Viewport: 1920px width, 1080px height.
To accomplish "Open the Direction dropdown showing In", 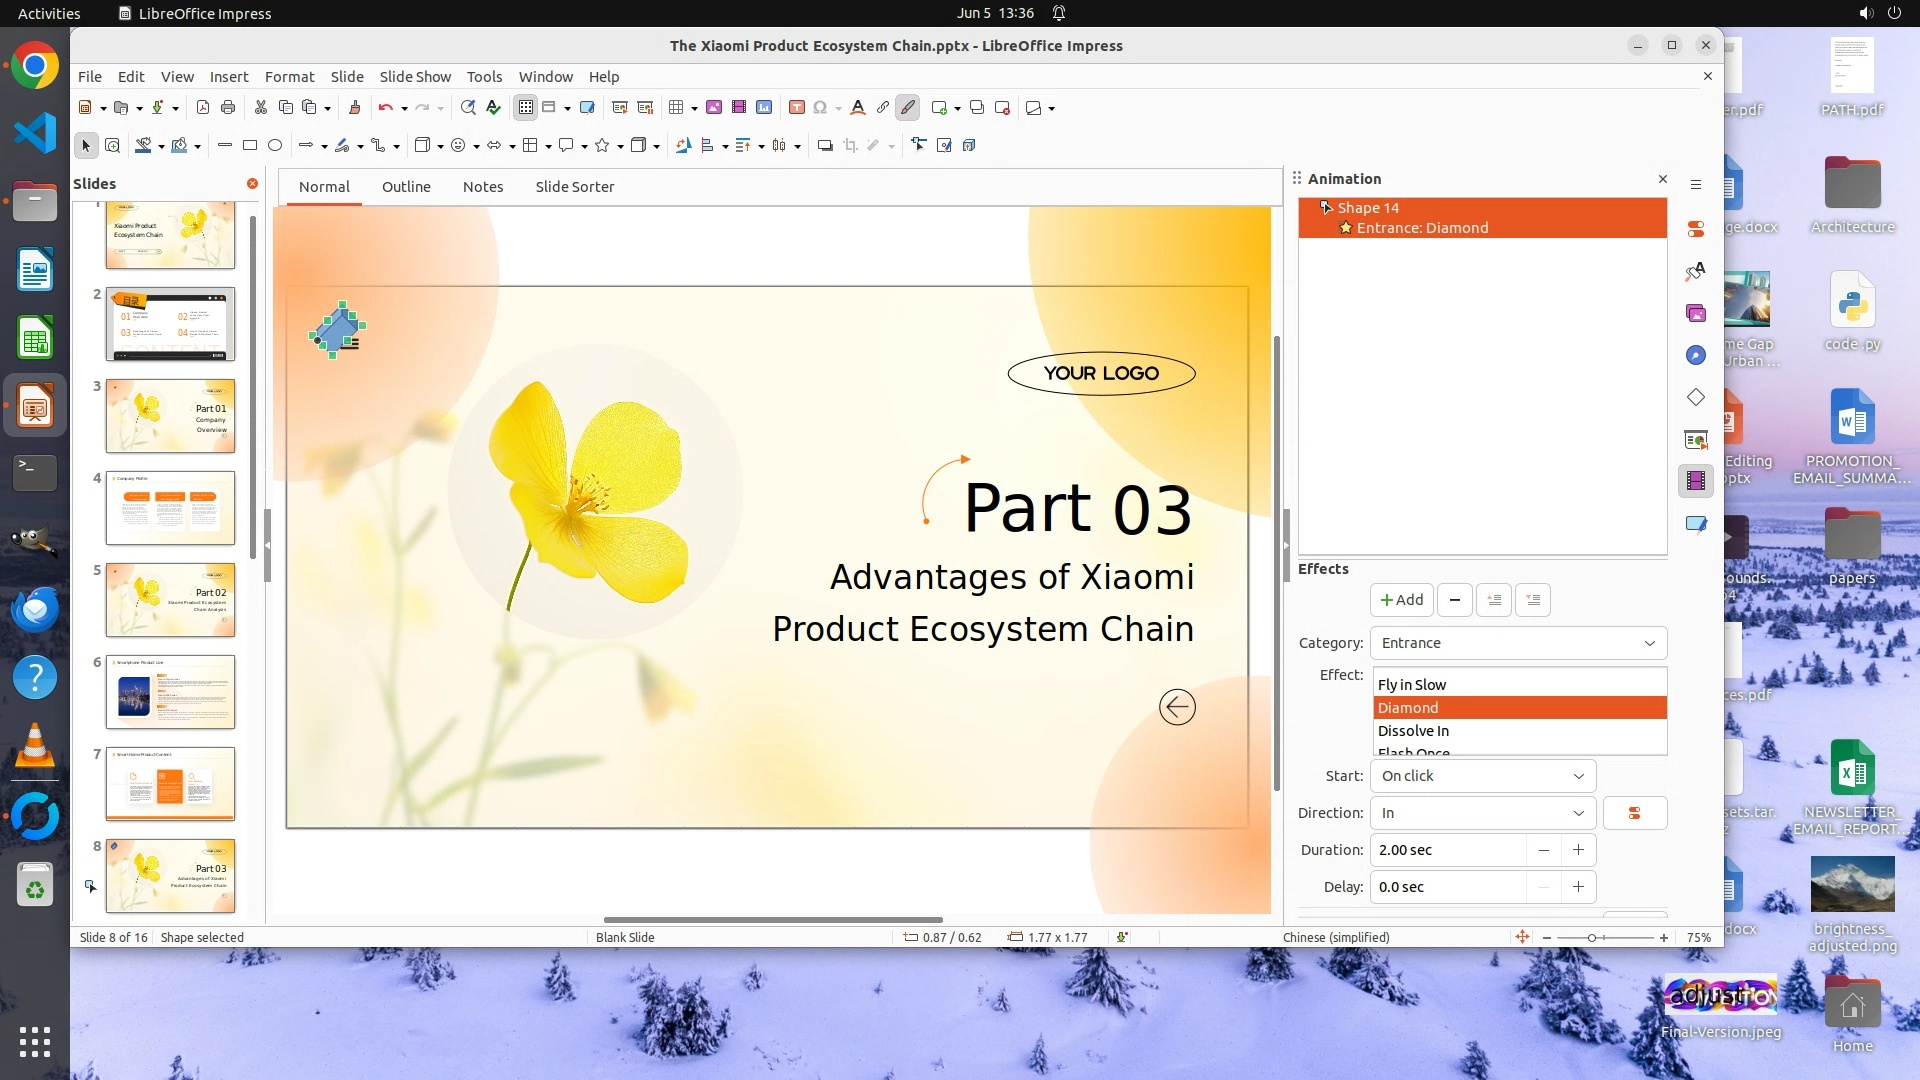I will point(1482,813).
